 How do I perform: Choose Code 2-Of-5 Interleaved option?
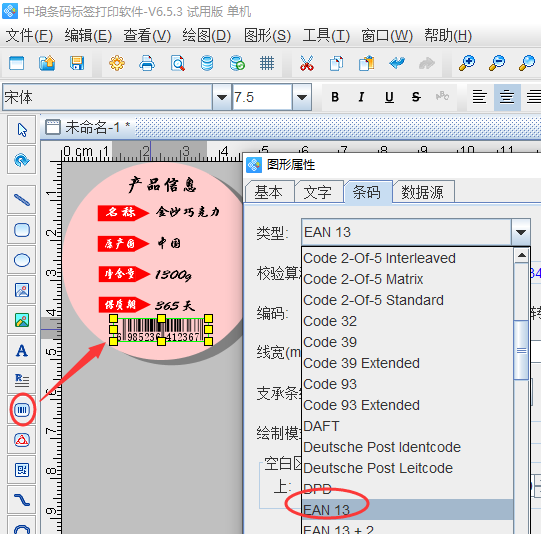coord(407,258)
